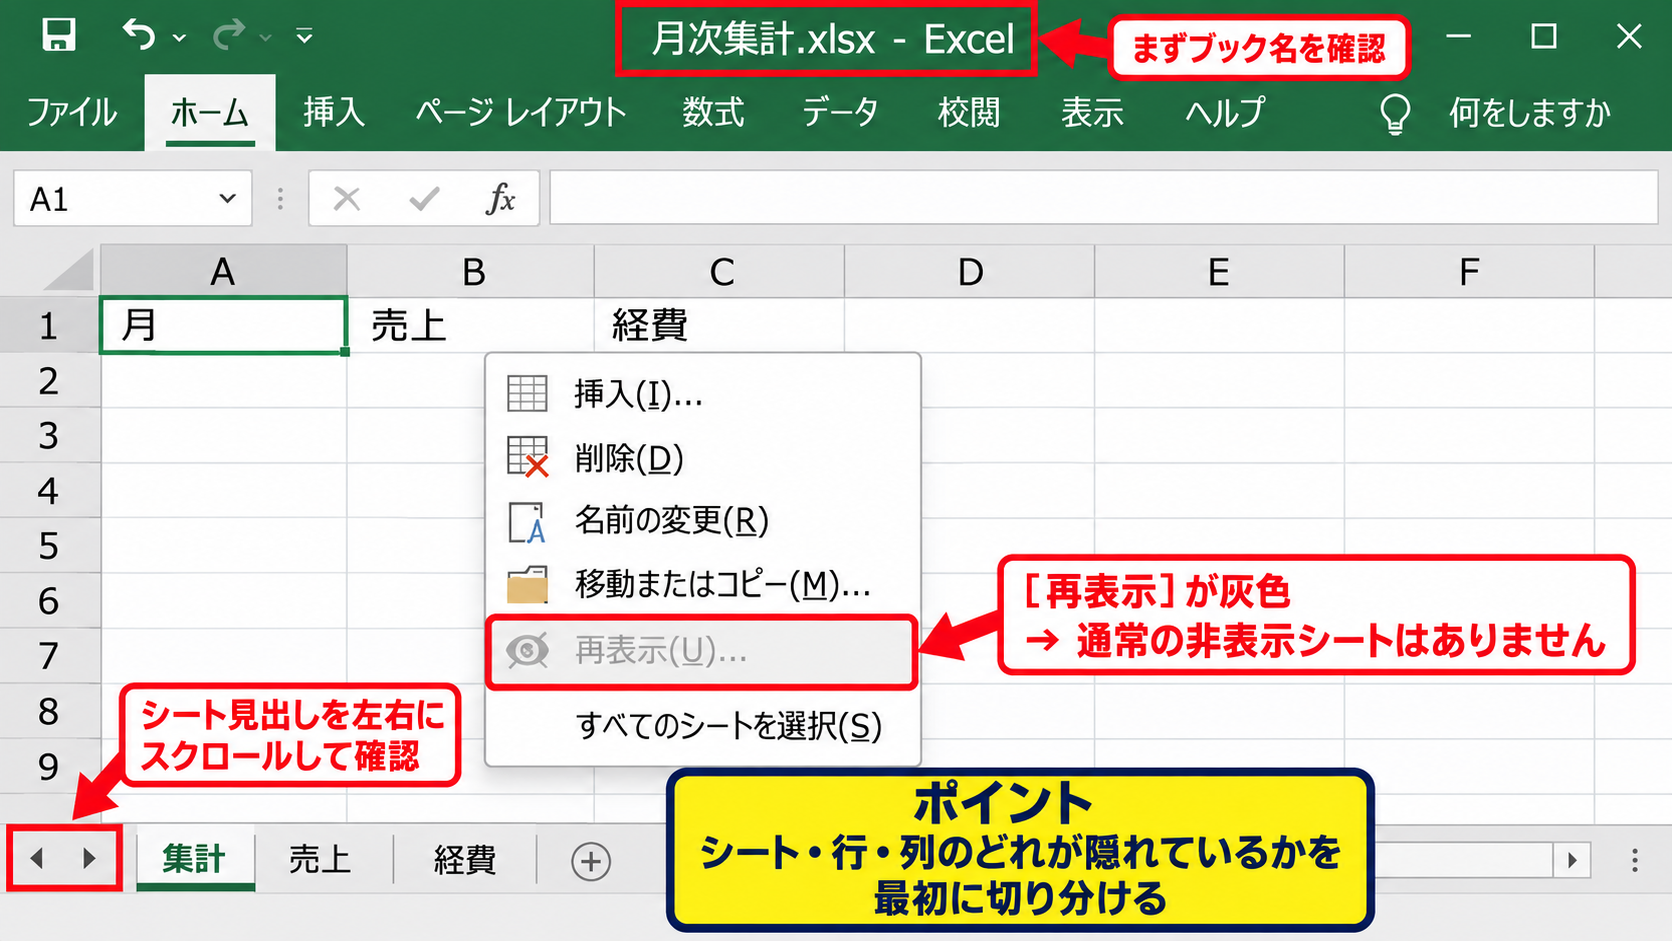Click the Redo arrow icon
Screen dimensions: 1672x941
(x=229, y=36)
